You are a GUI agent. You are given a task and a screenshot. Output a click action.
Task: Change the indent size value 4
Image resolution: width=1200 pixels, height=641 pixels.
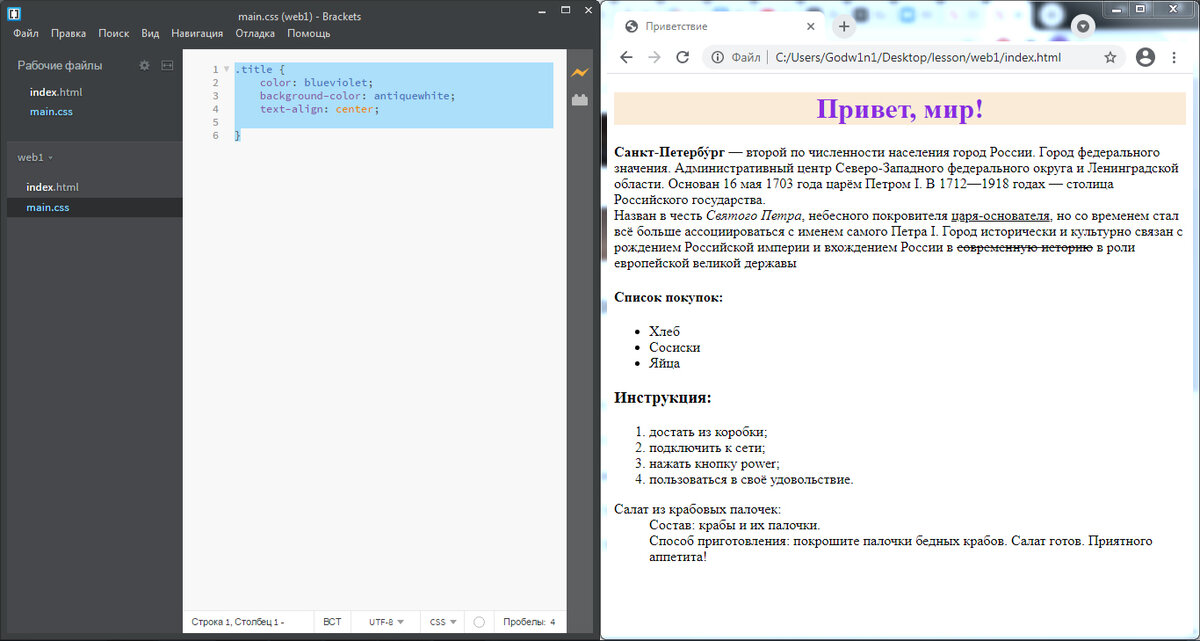pyautogui.click(x=553, y=622)
